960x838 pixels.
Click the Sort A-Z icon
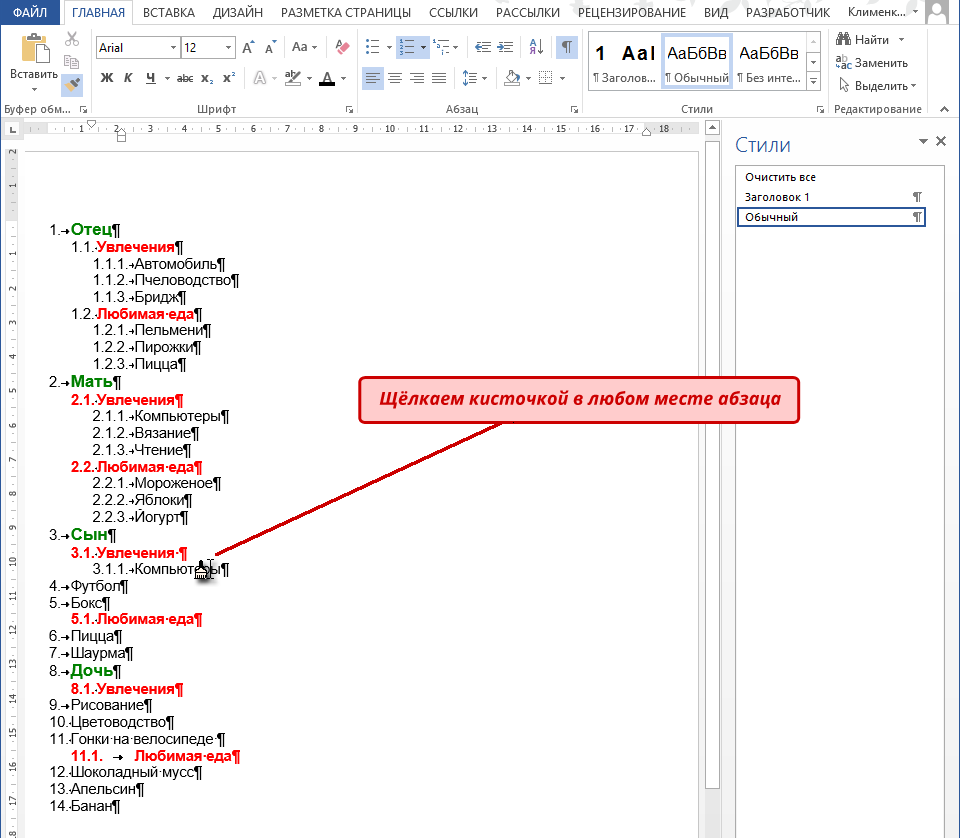536,47
